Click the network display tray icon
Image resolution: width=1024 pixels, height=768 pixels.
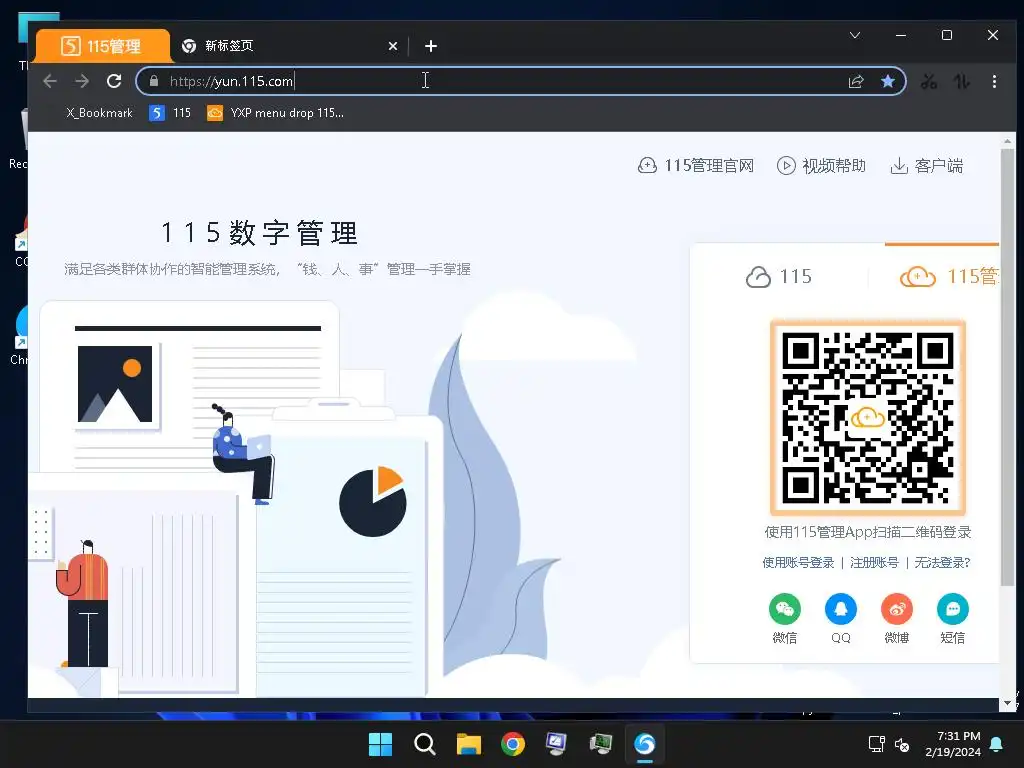click(x=876, y=744)
